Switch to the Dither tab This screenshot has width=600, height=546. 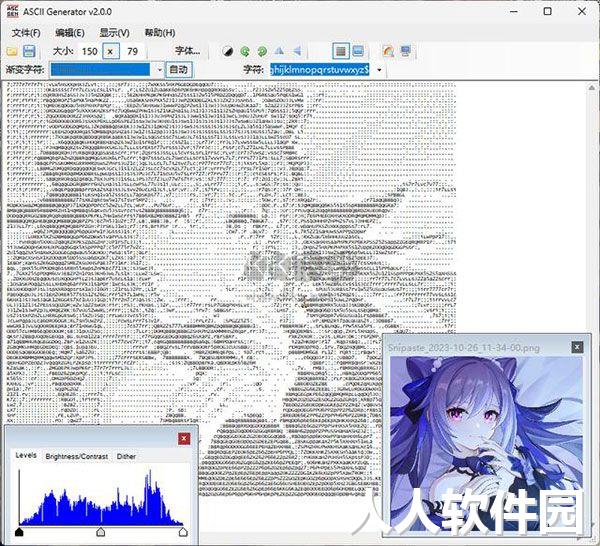[x=126, y=456]
